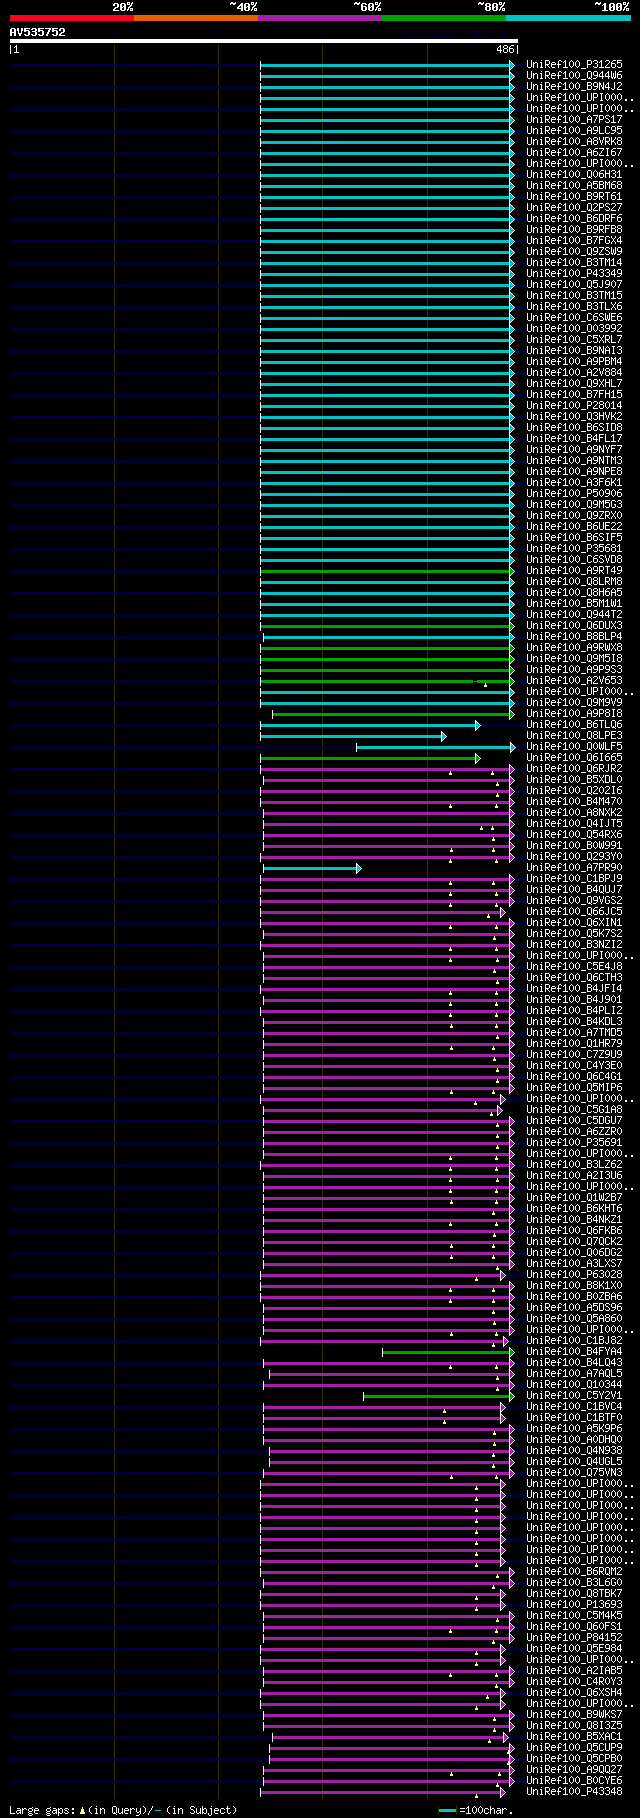The height and width of the screenshot is (1818, 640).
Task: Select label UniRef100_P28014
Action: point(574,406)
